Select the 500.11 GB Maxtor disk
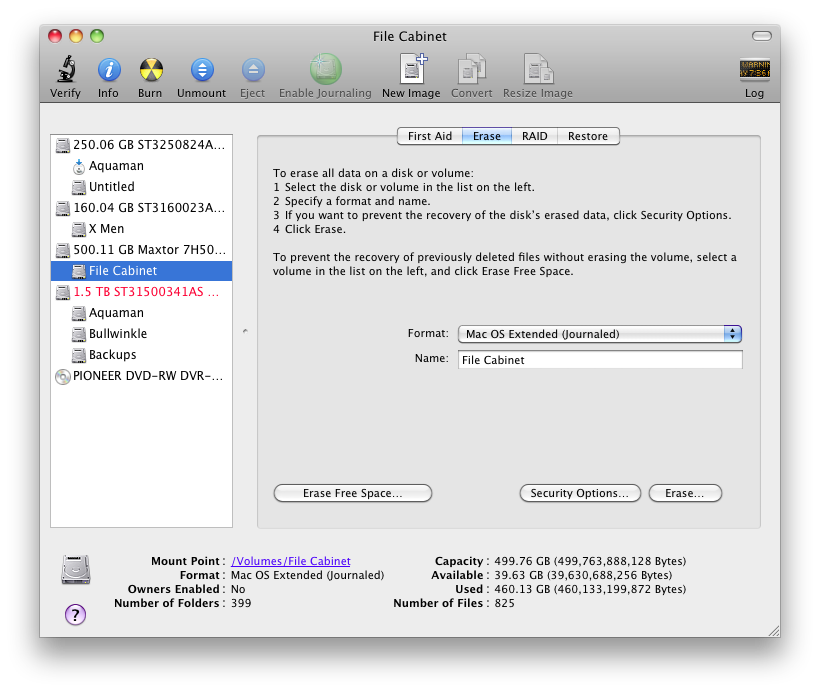Screen dimensions: 820x692 click(141, 249)
